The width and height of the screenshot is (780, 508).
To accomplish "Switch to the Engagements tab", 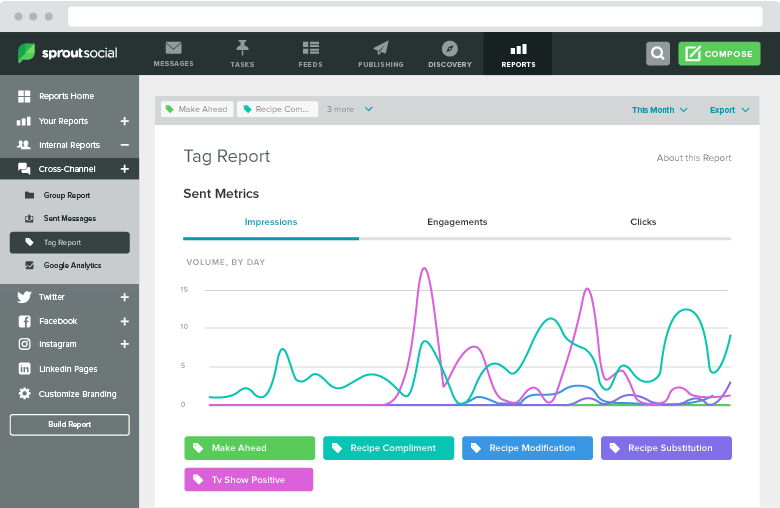I will [x=457, y=222].
